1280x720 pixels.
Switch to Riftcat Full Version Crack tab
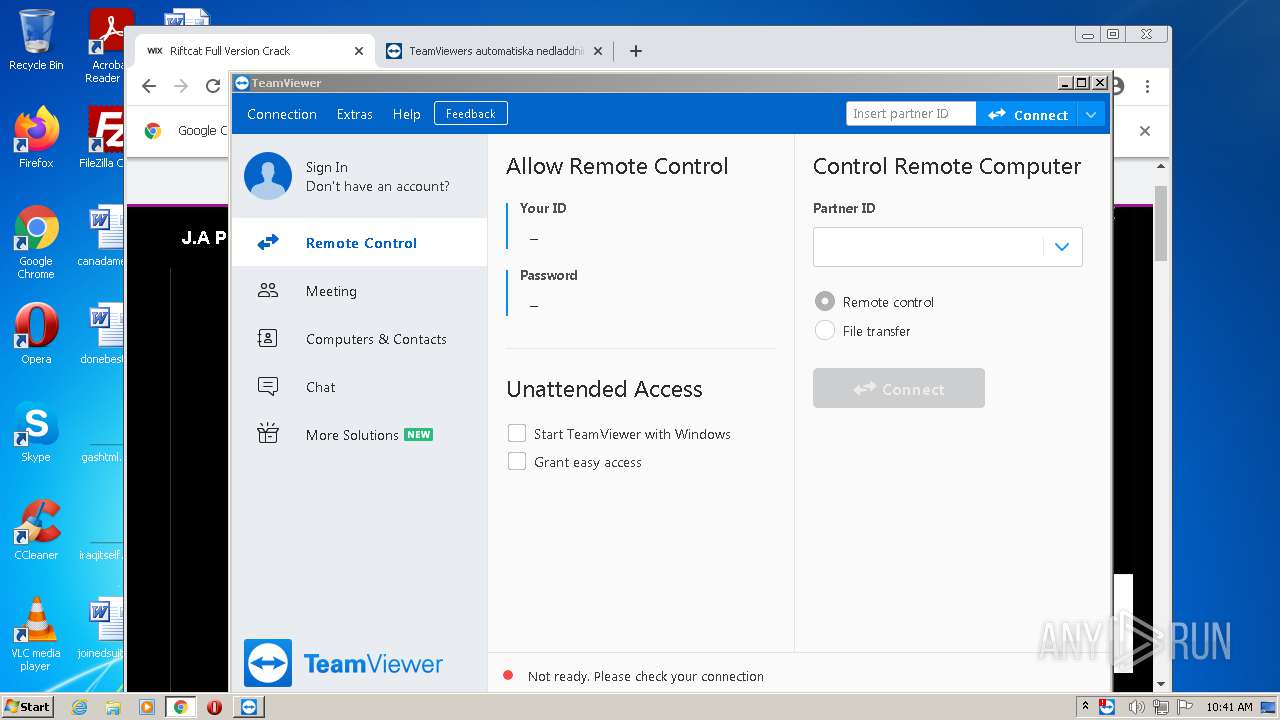point(256,51)
